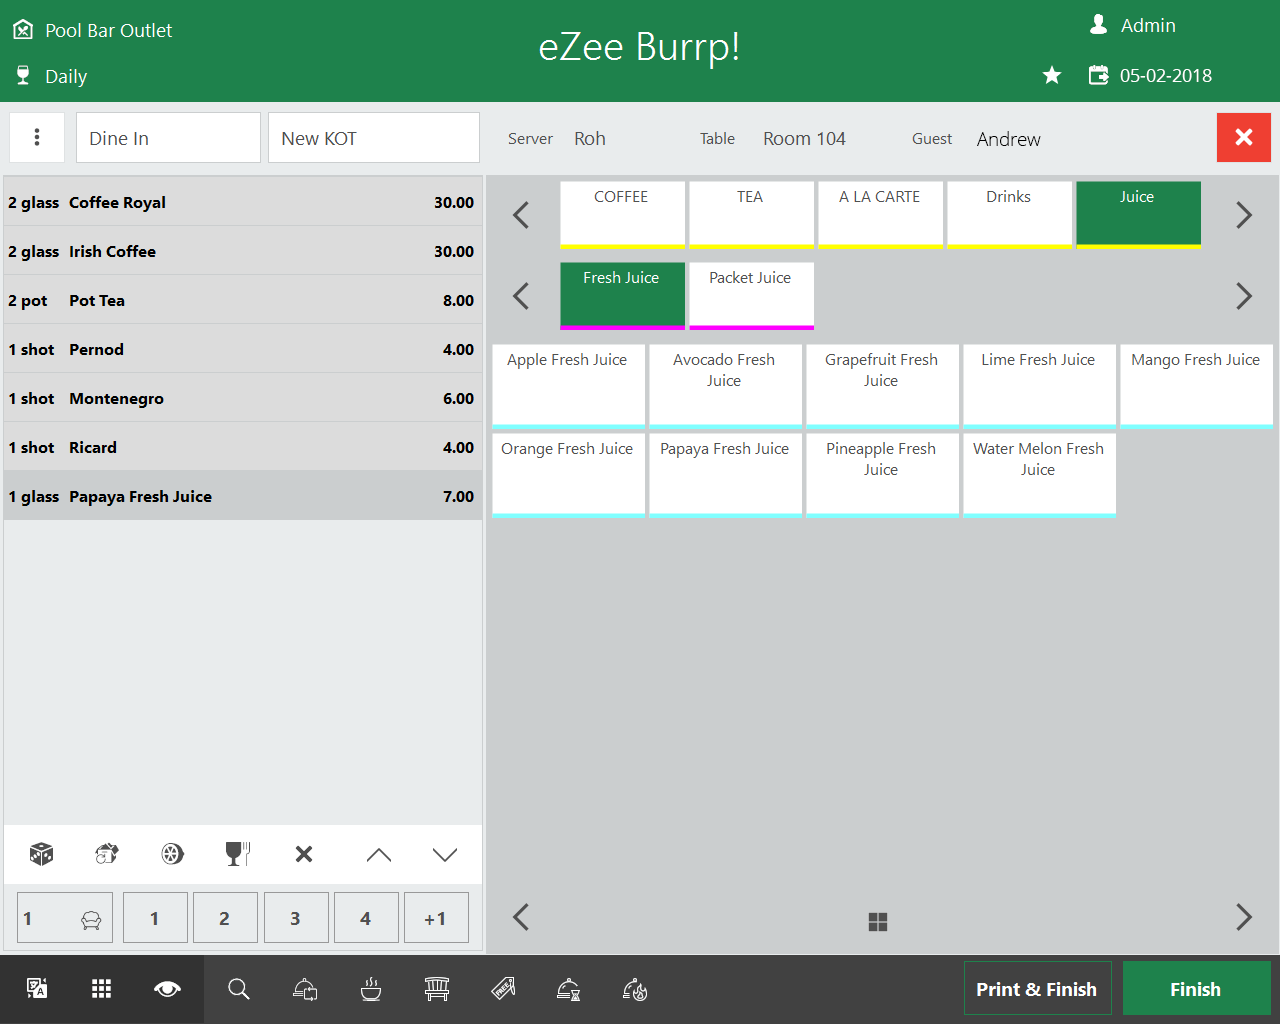Open the Dine In order type dropdown
Viewport: 1280px width, 1024px height.
(x=168, y=137)
